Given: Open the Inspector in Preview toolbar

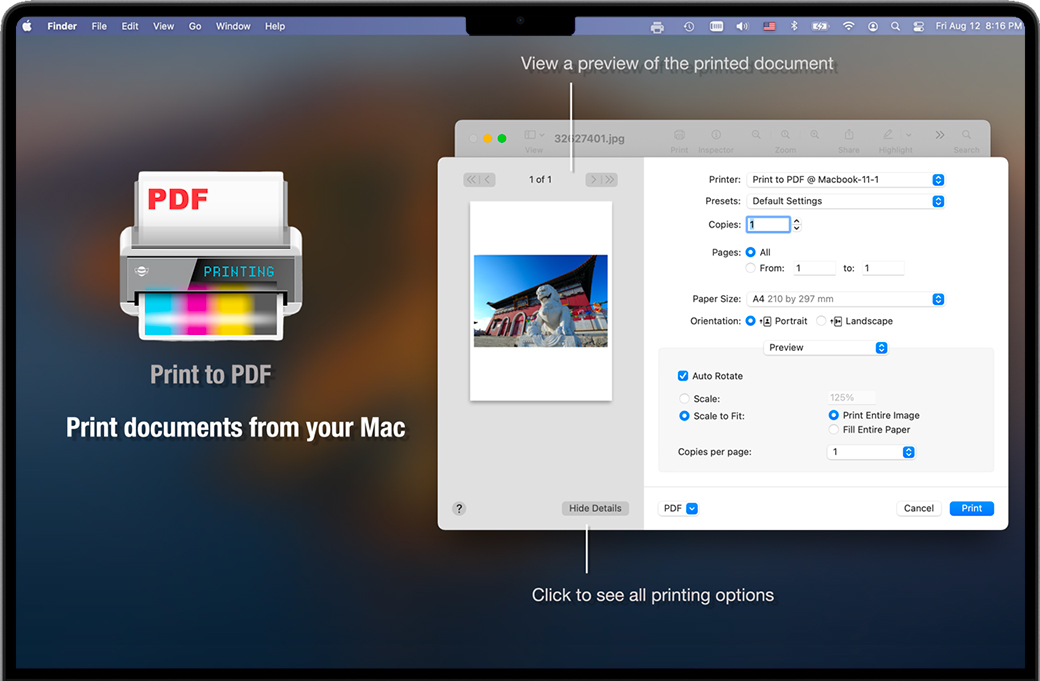Looking at the screenshot, I should [x=716, y=135].
